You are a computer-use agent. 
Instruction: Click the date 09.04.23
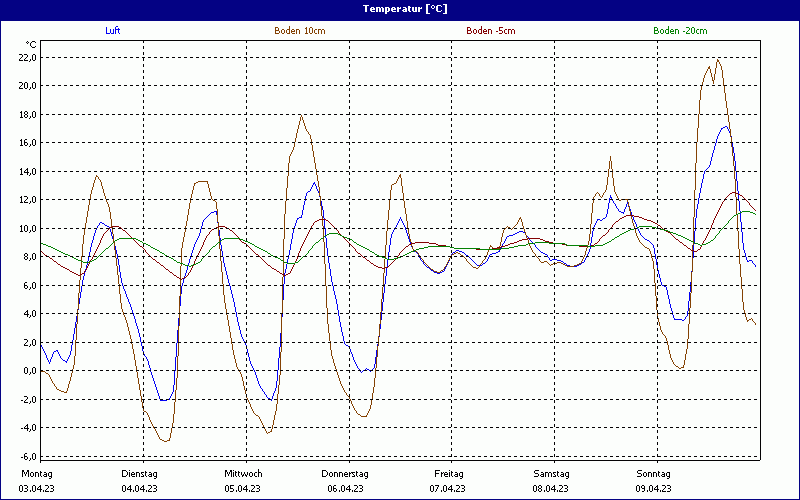tap(654, 489)
